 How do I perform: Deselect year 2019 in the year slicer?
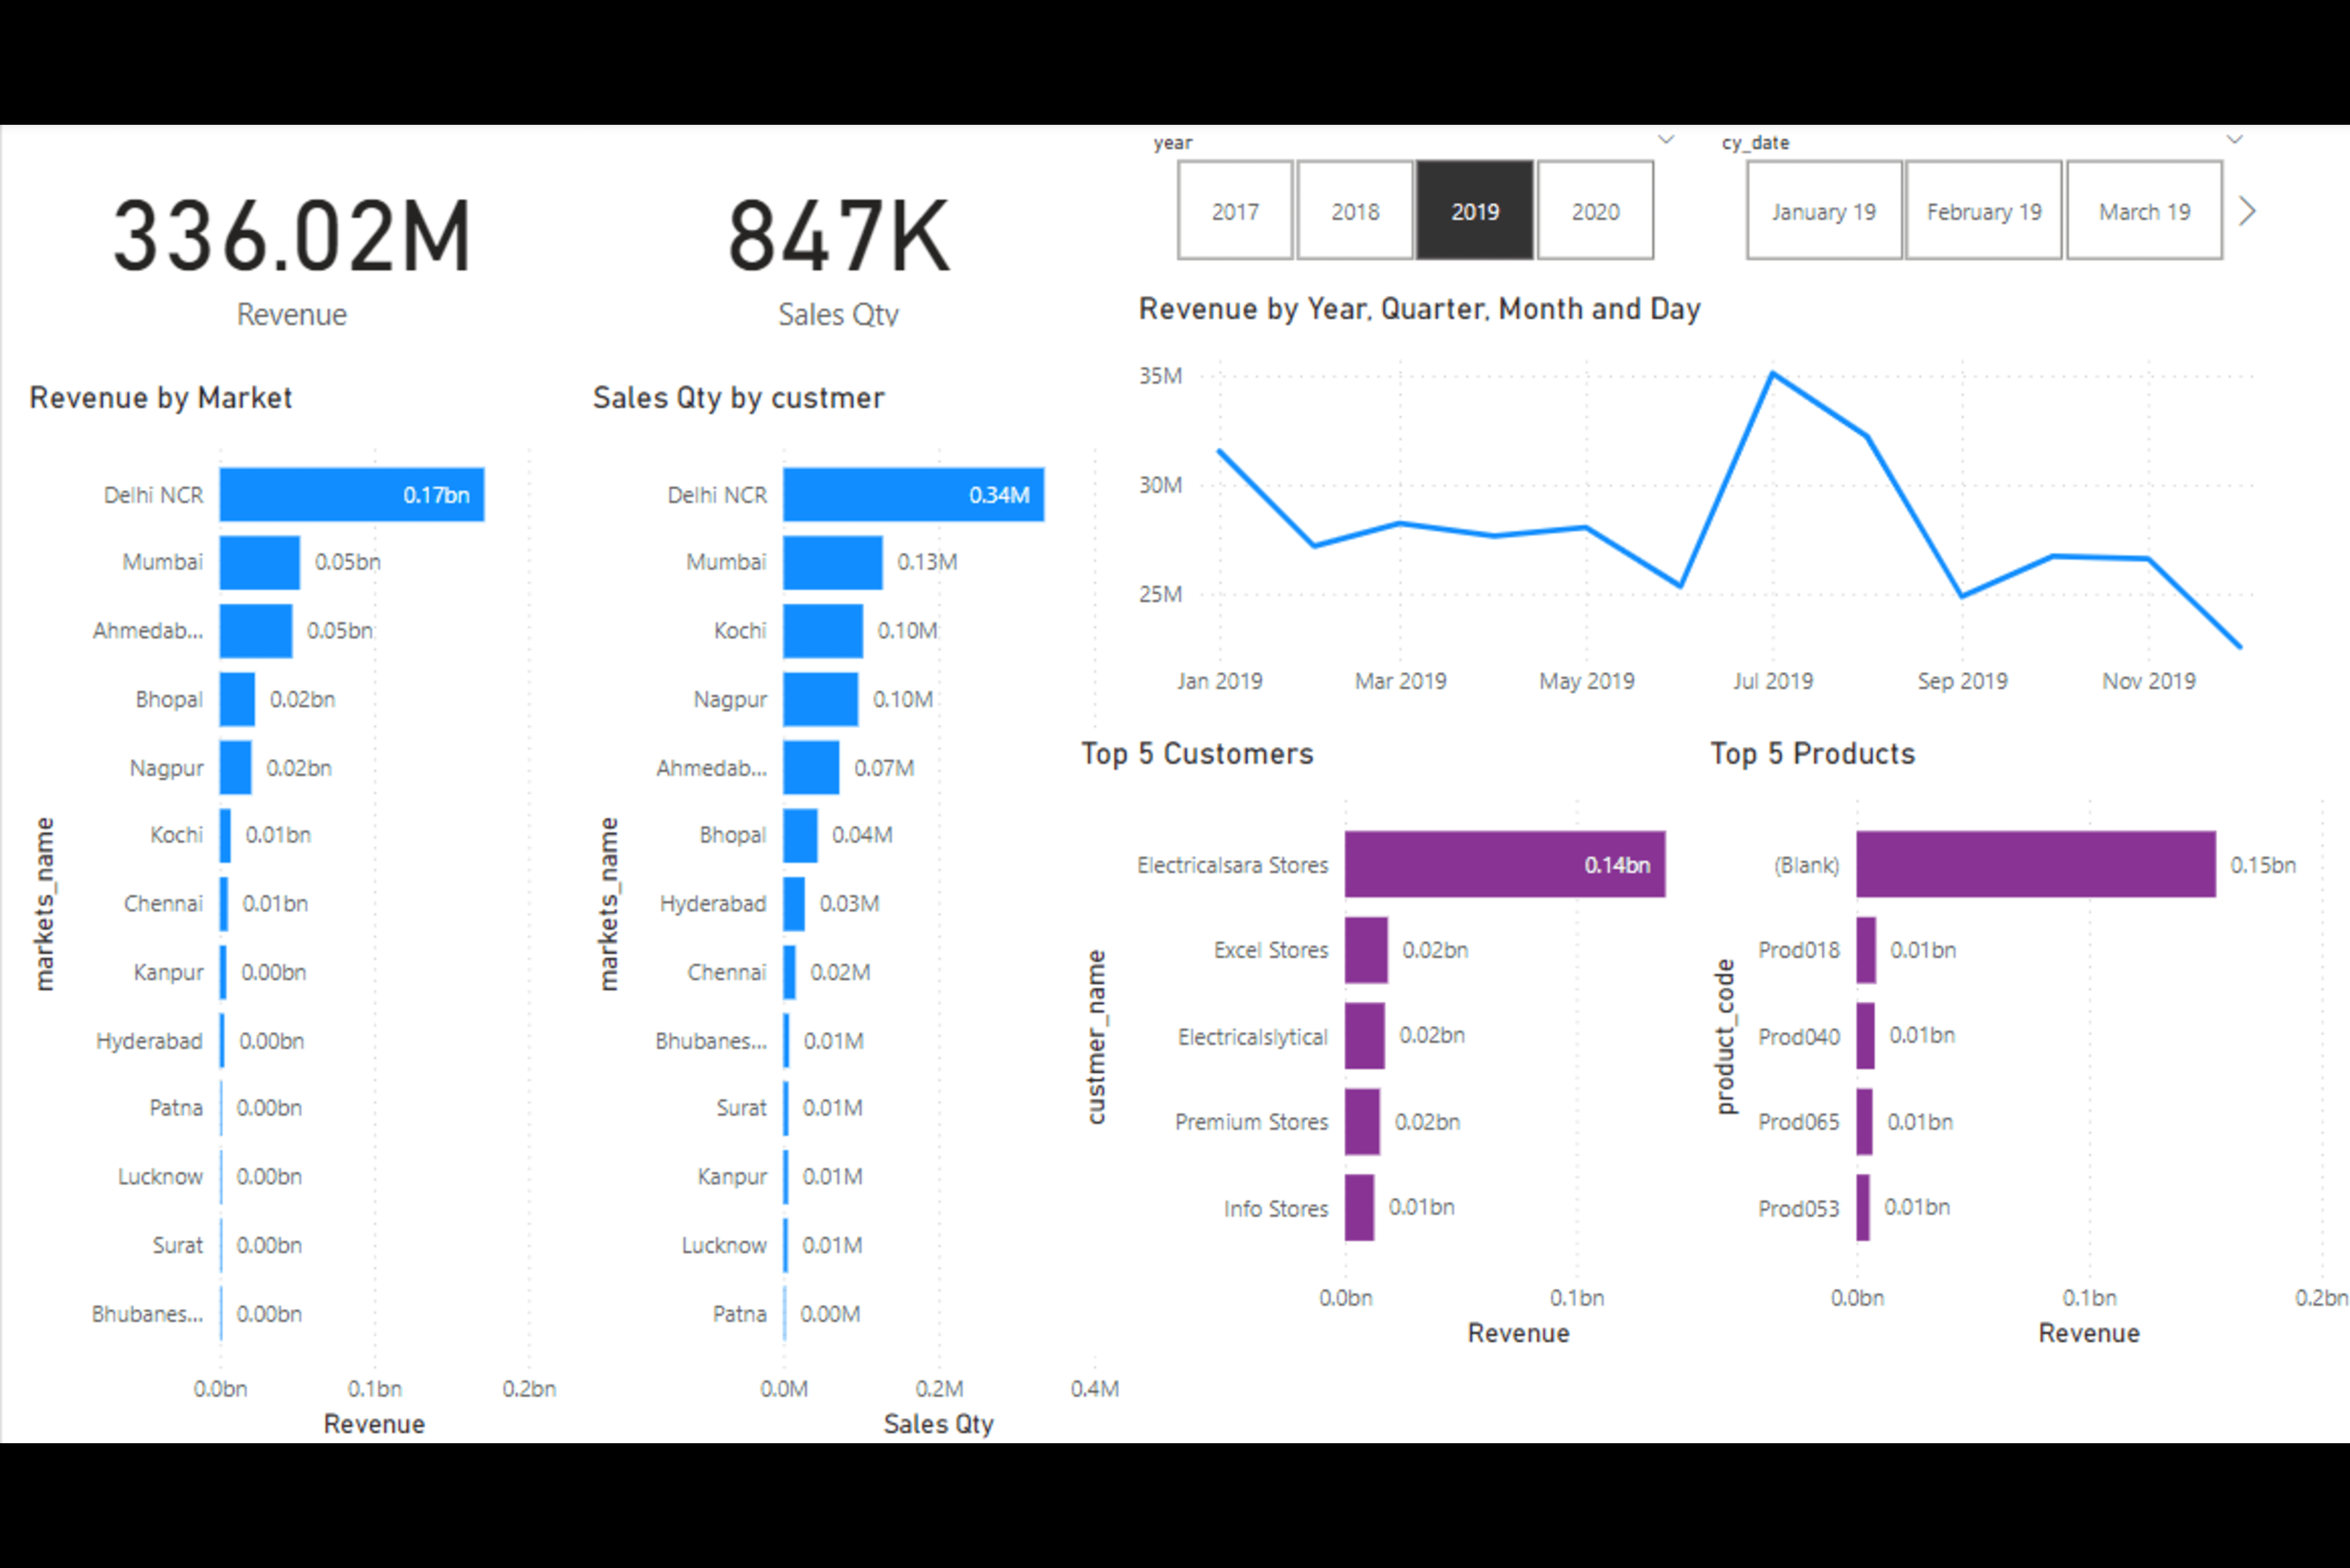coord(1475,211)
